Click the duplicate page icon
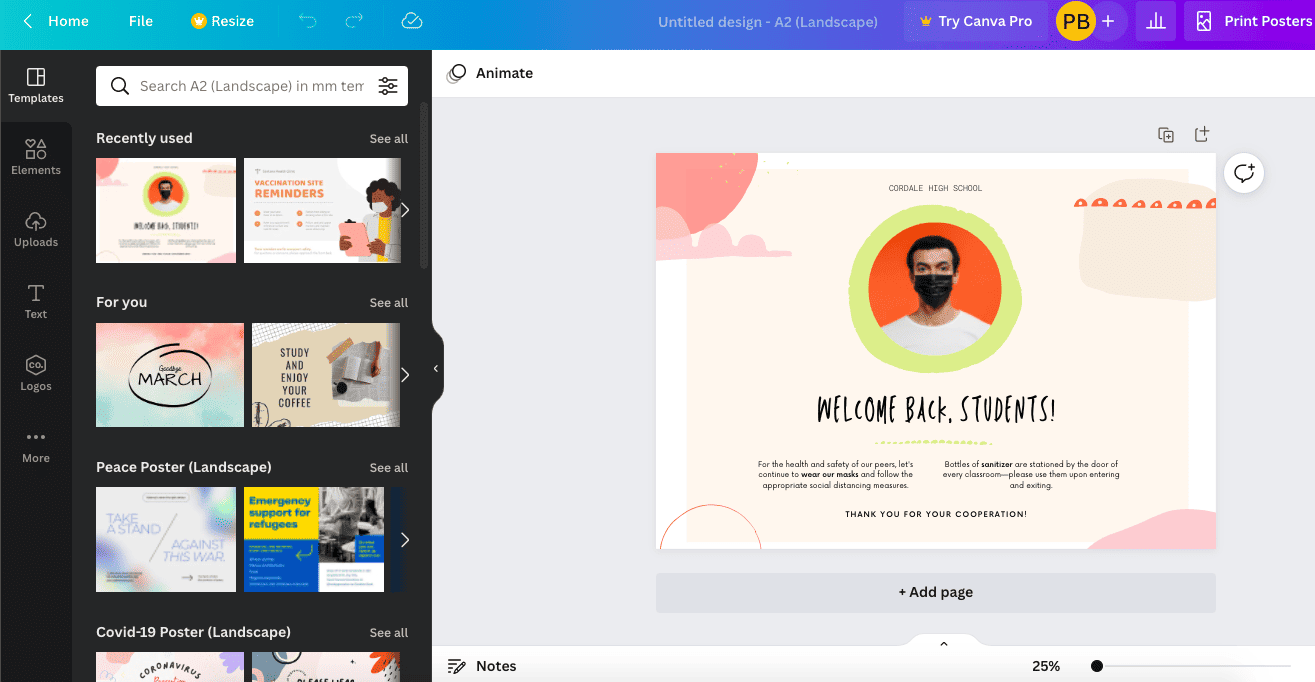The width and height of the screenshot is (1315, 682). (x=1166, y=134)
